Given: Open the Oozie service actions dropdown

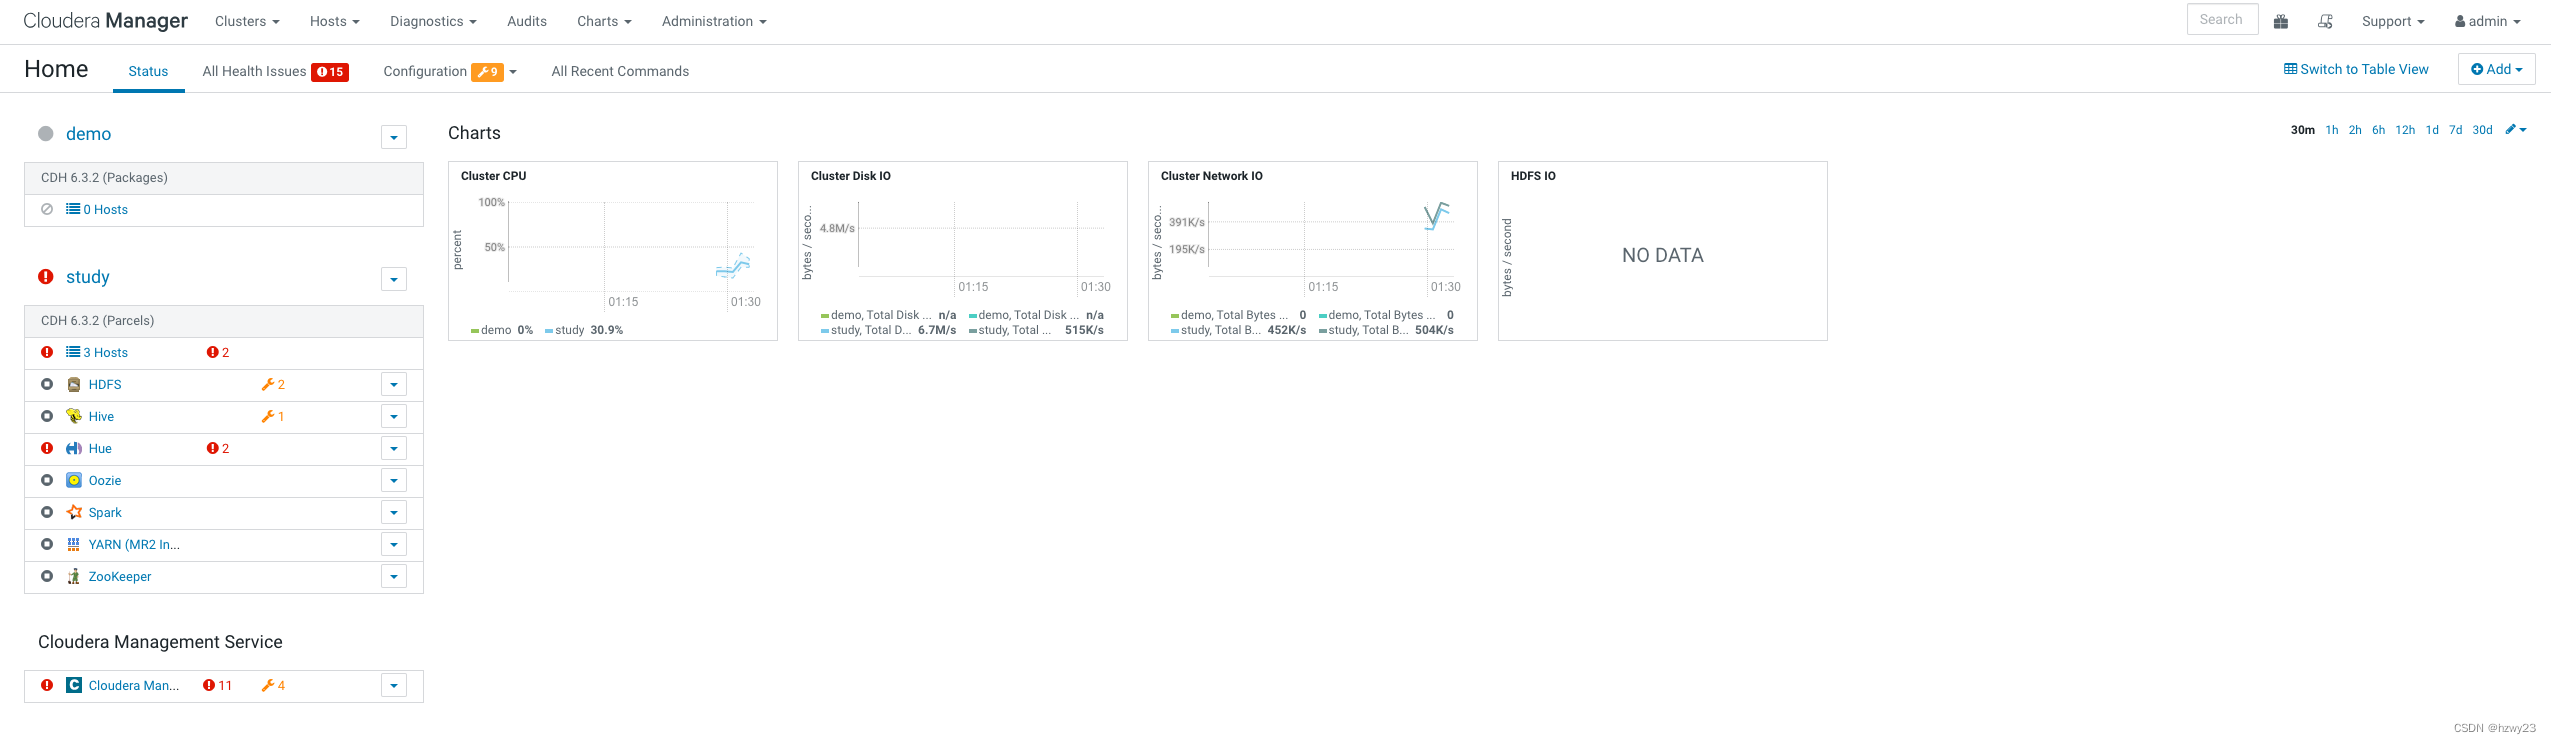Looking at the screenshot, I should coord(394,481).
